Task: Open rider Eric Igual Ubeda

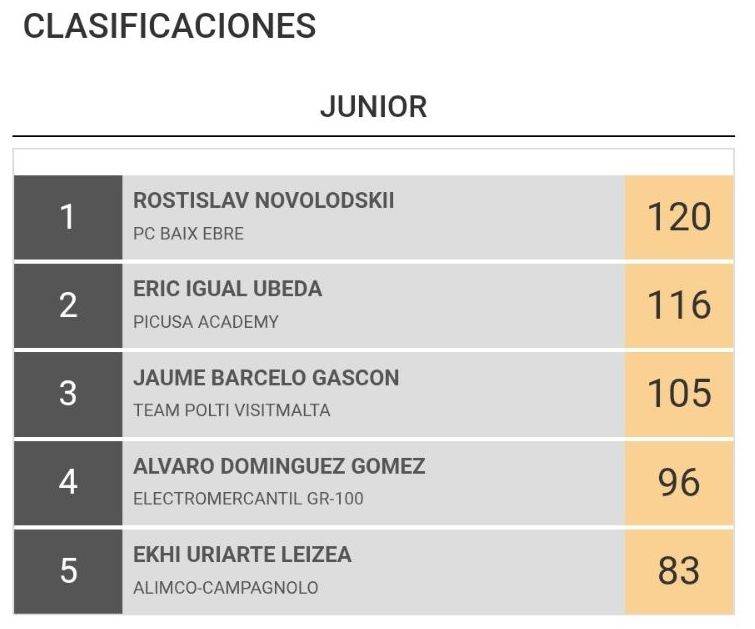Action: [x=228, y=289]
